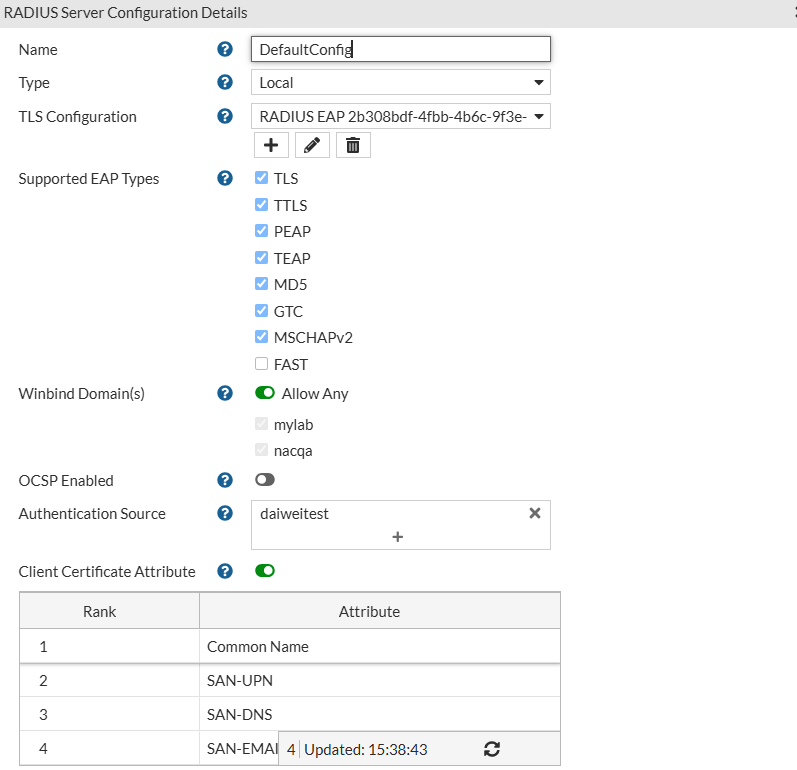Image resolution: width=797 pixels, height=770 pixels.
Task: Toggle the Winbind Allow Any switch
Action: coord(265,394)
